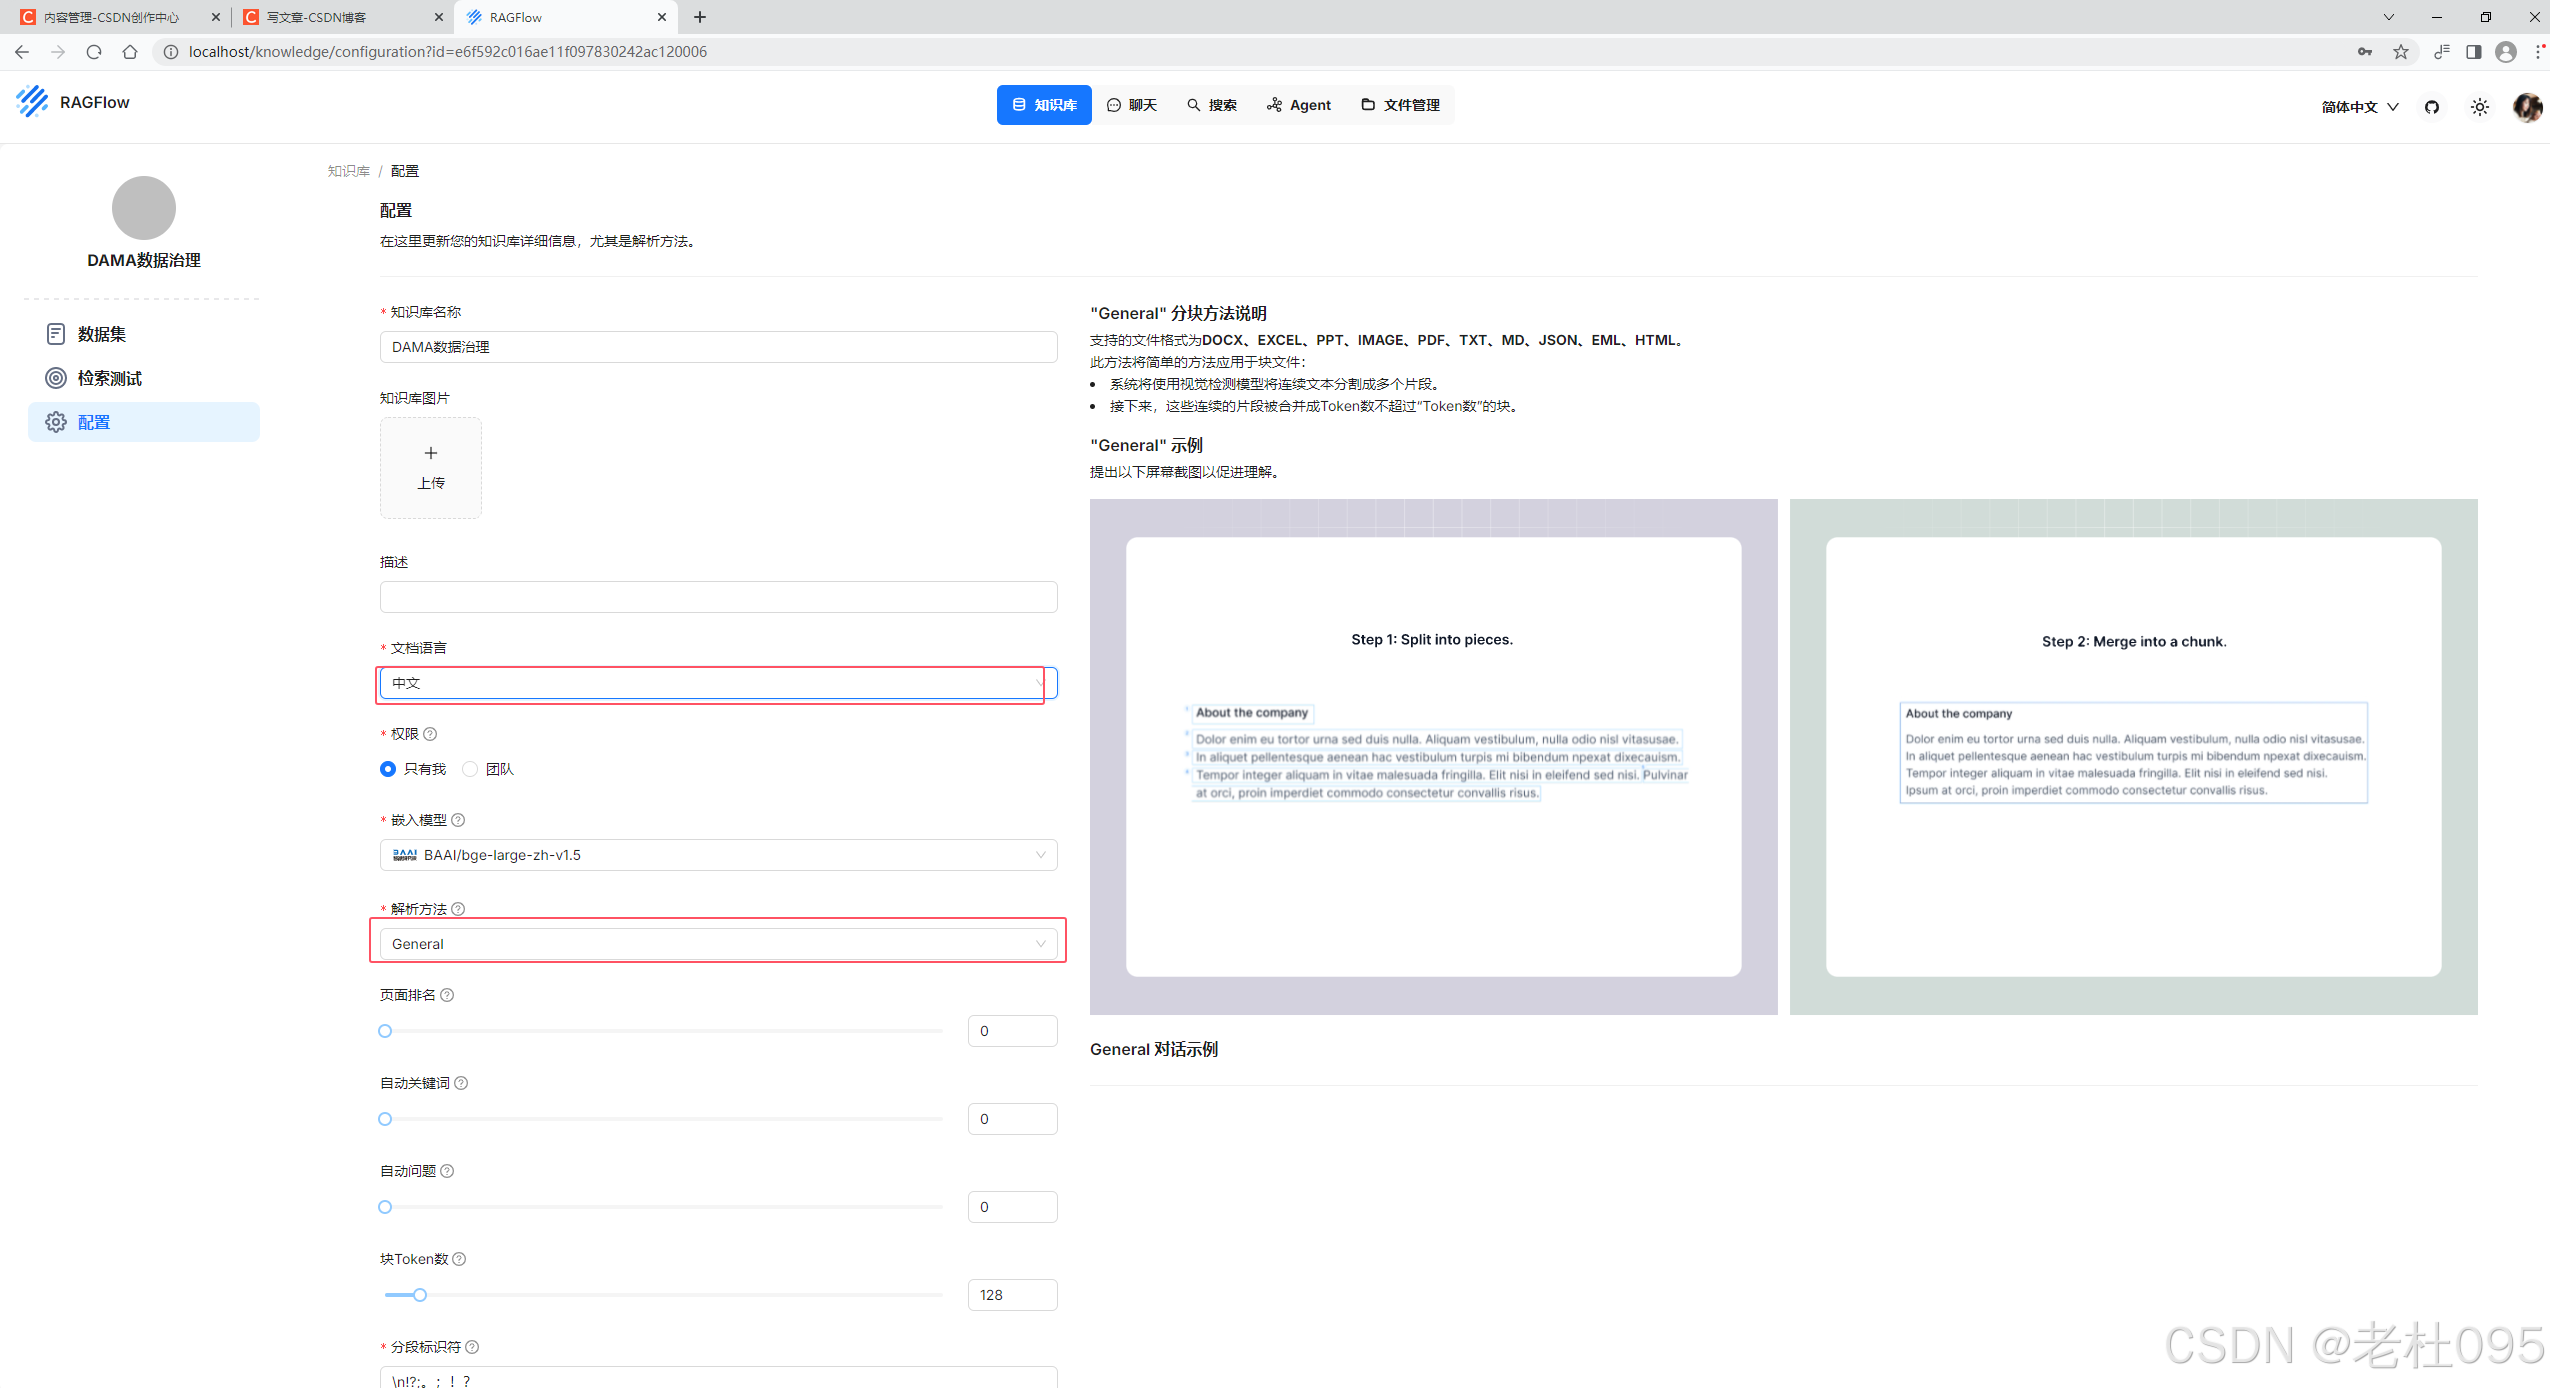Open the General 解析方法 dropdown
Viewport: 2550px width, 1388px height.
(718, 944)
